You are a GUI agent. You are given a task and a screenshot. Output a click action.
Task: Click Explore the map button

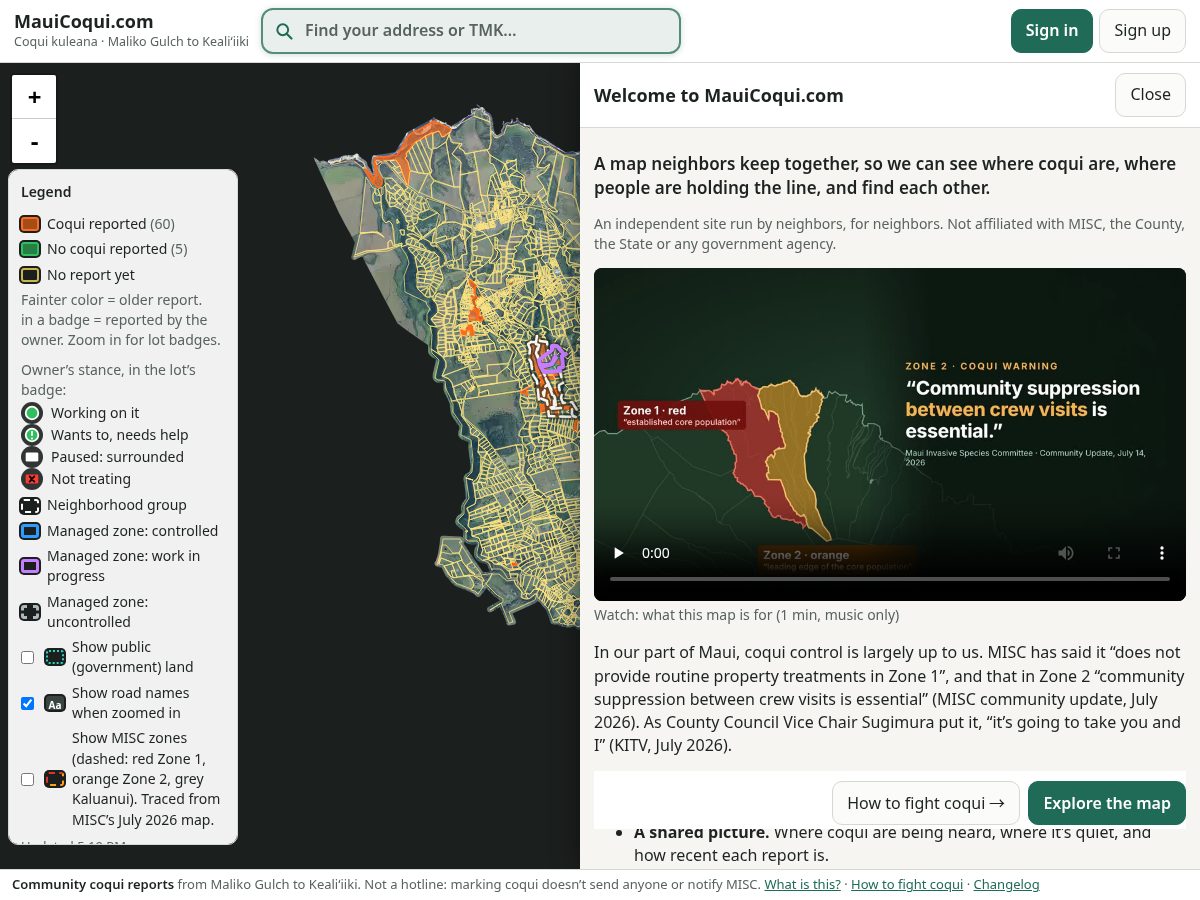pos(1107,803)
